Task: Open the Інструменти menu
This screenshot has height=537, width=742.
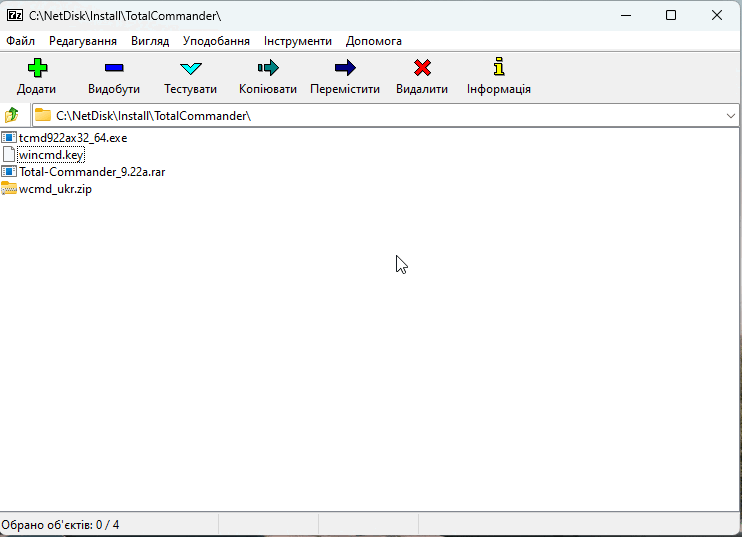Action: [298, 41]
